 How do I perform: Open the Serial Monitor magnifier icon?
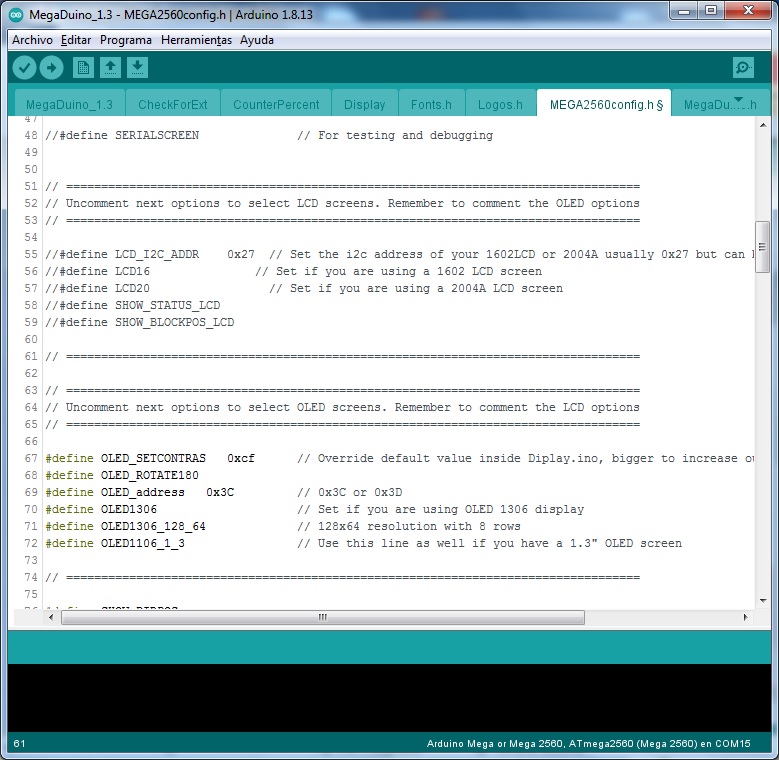tap(743, 68)
